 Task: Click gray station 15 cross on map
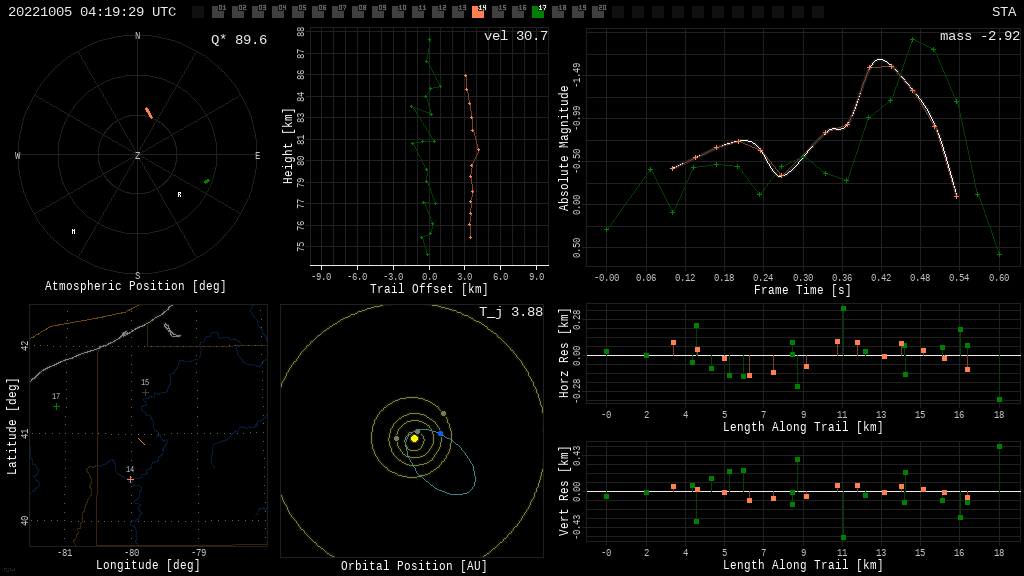pos(145,392)
